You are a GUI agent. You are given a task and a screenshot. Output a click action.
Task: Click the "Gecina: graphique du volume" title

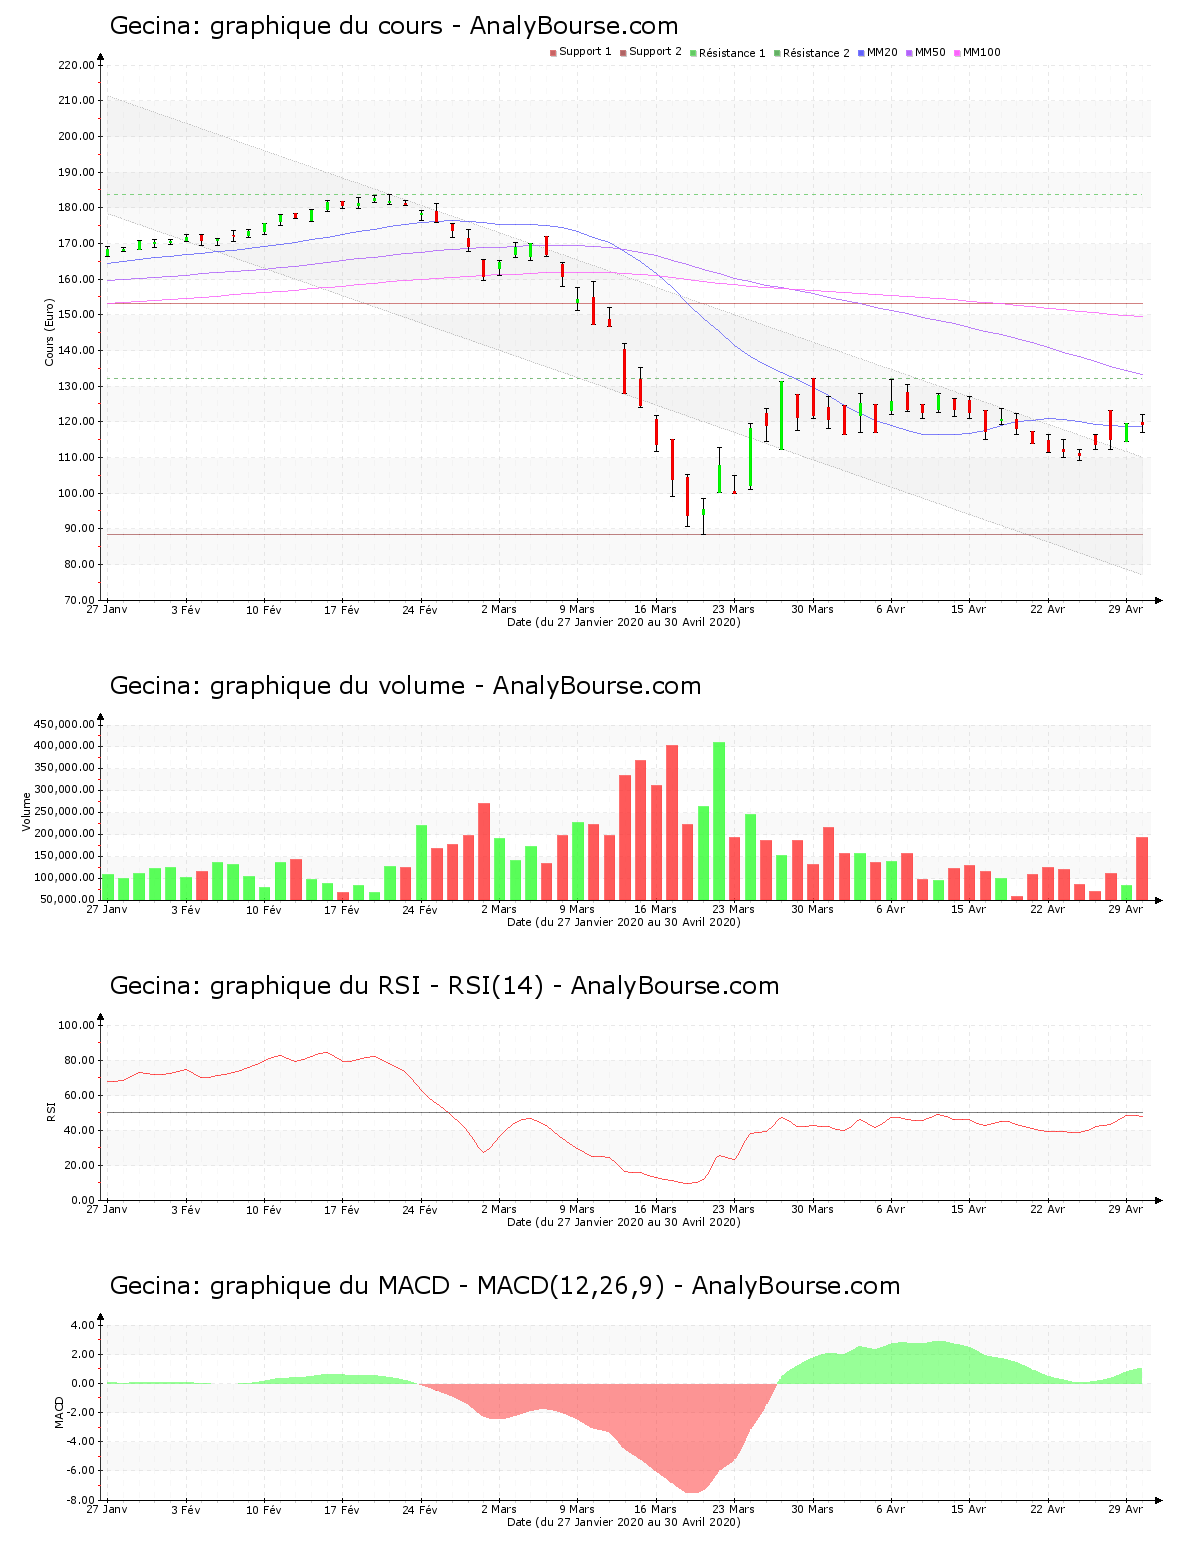click(288, 686)
